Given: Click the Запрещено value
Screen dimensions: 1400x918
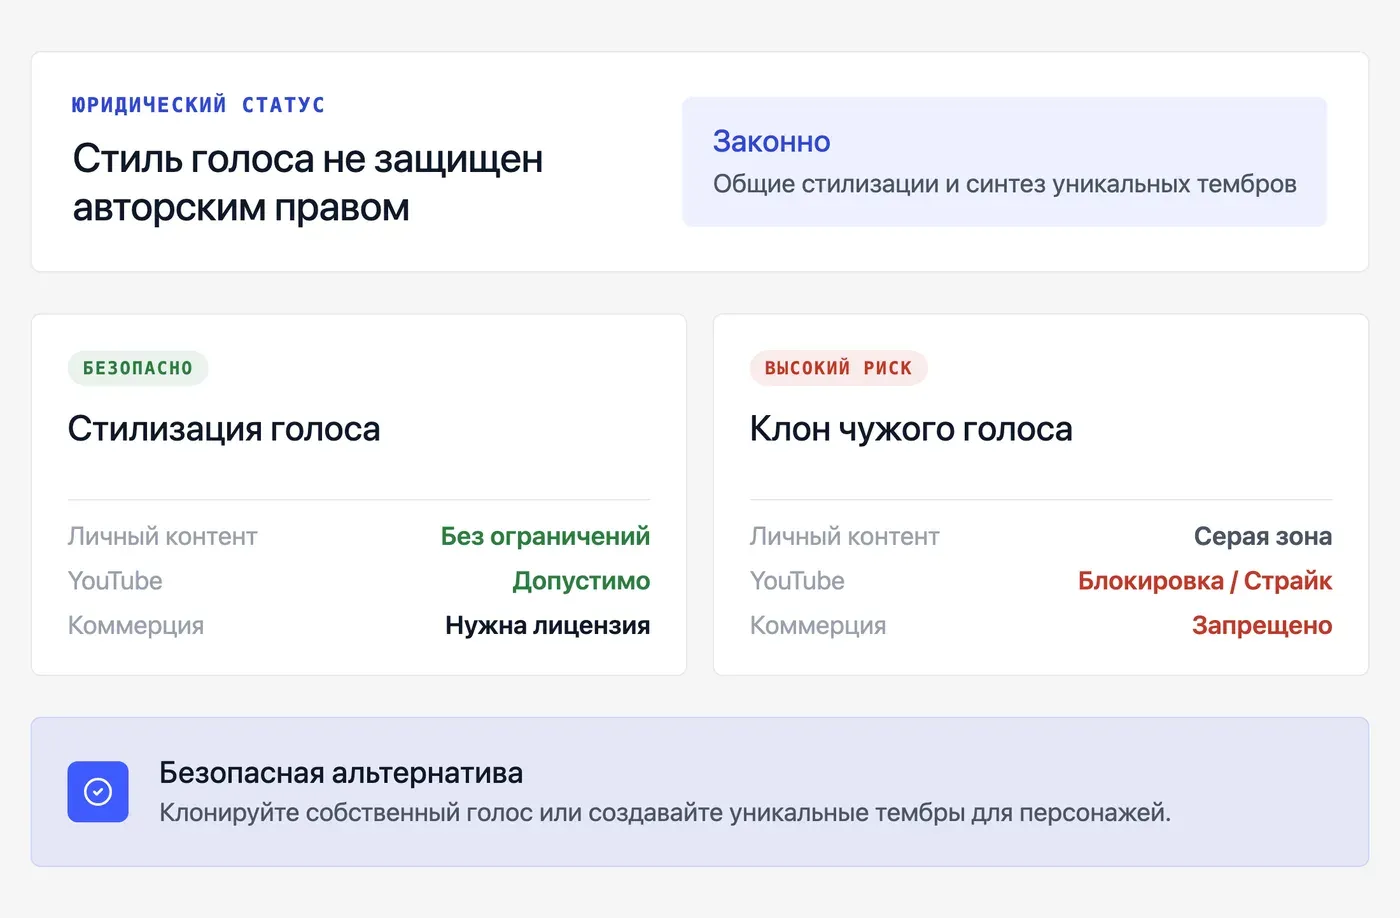Looking at the screenshot, I should [x=1262, y=626].
